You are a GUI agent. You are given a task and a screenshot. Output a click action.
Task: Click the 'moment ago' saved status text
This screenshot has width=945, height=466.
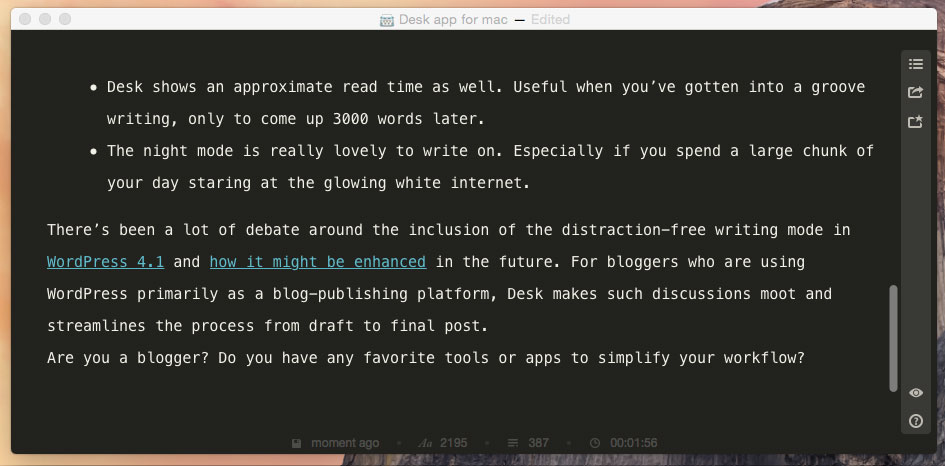345,443
